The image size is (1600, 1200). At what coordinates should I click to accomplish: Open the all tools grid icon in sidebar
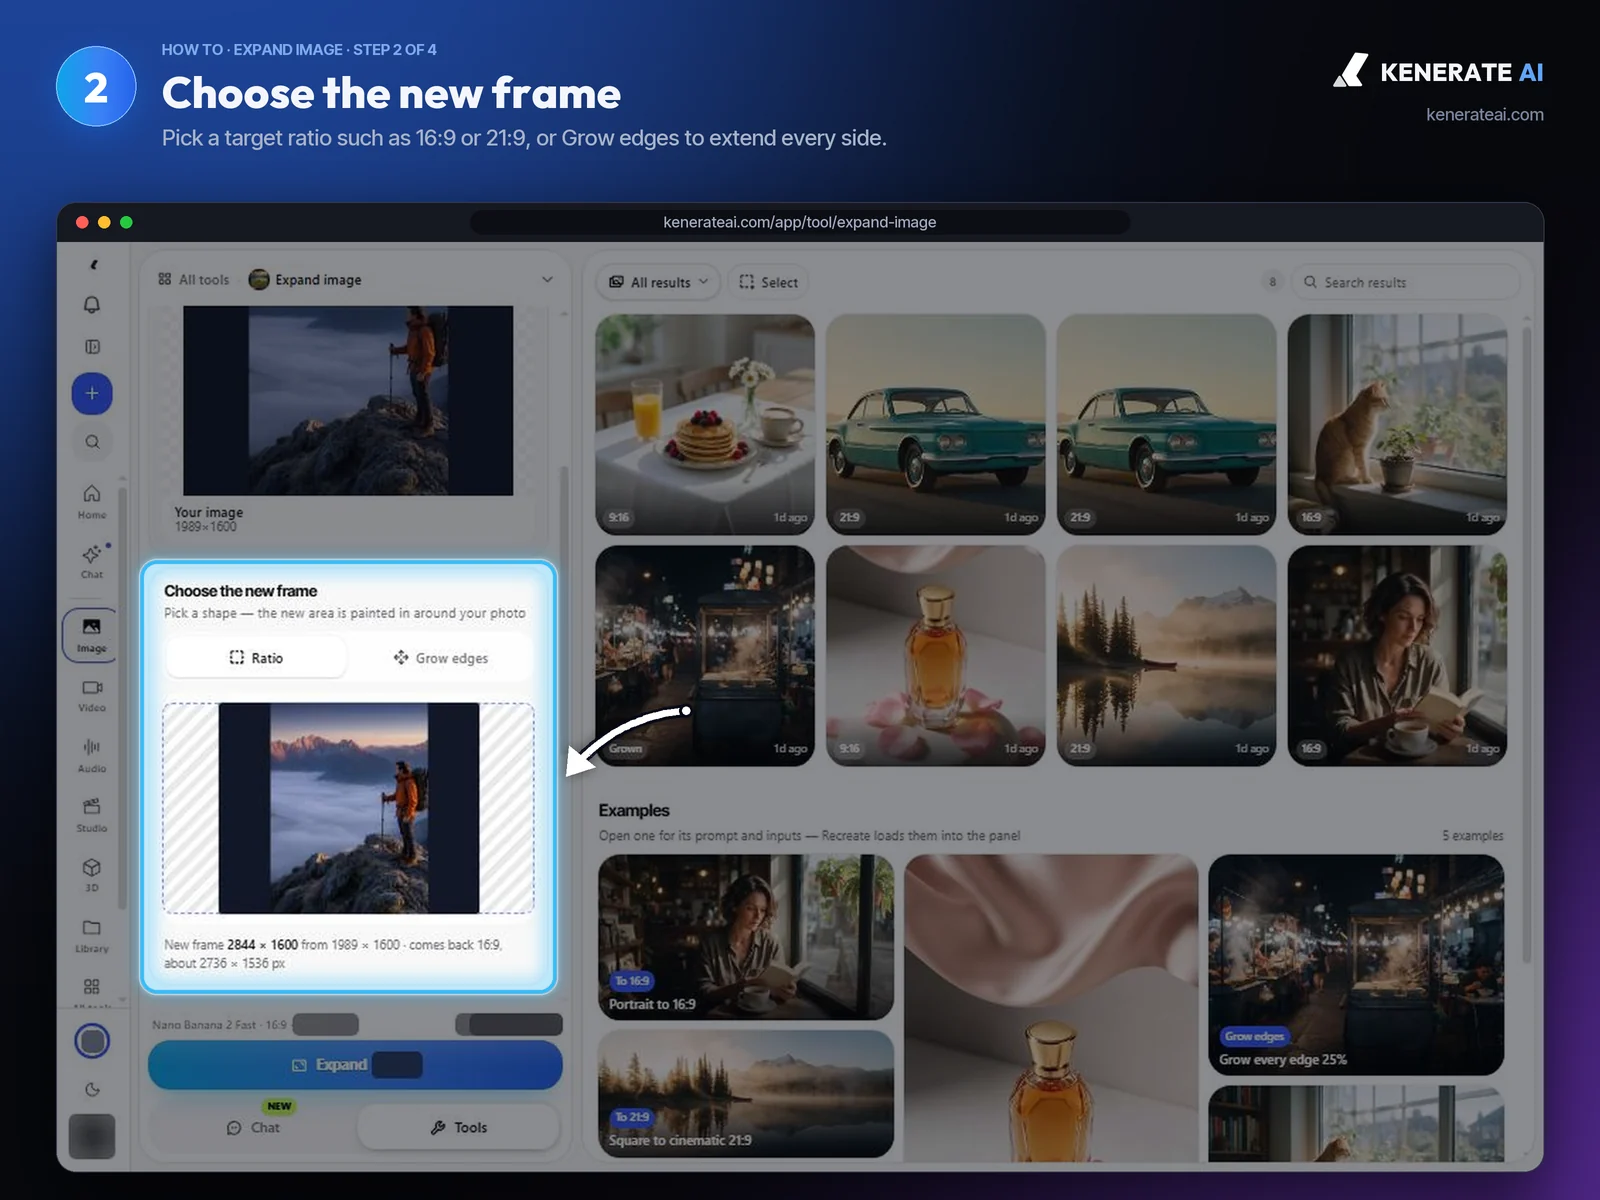point(92,987)
